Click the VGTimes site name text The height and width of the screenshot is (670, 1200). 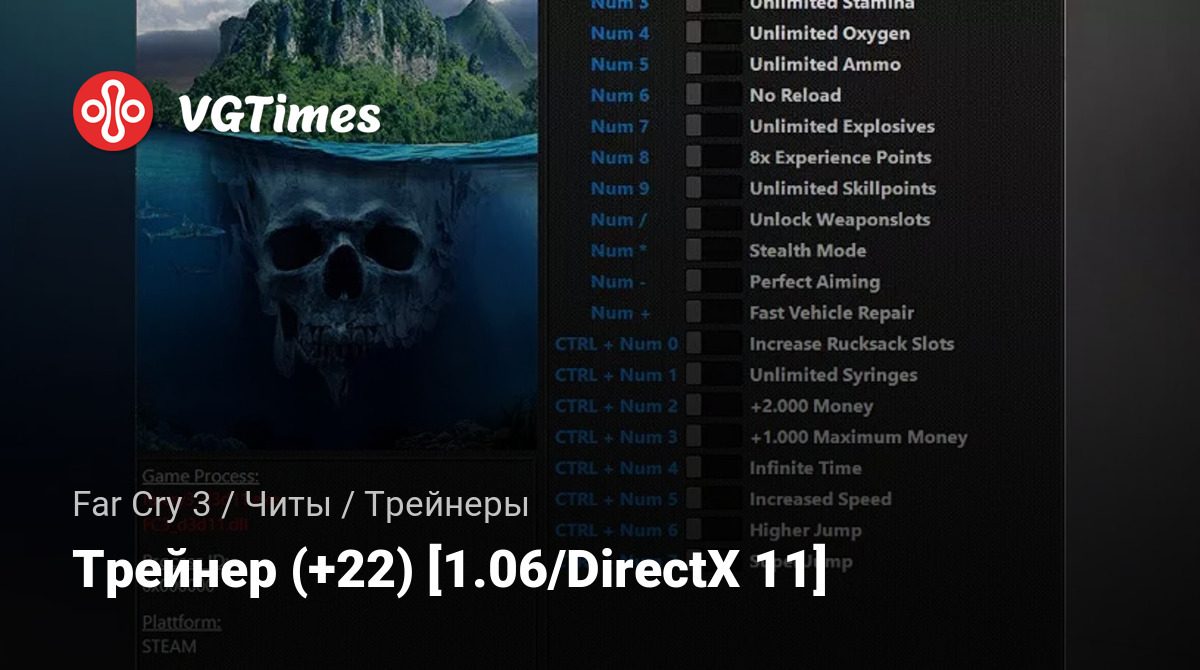(279, 114)
